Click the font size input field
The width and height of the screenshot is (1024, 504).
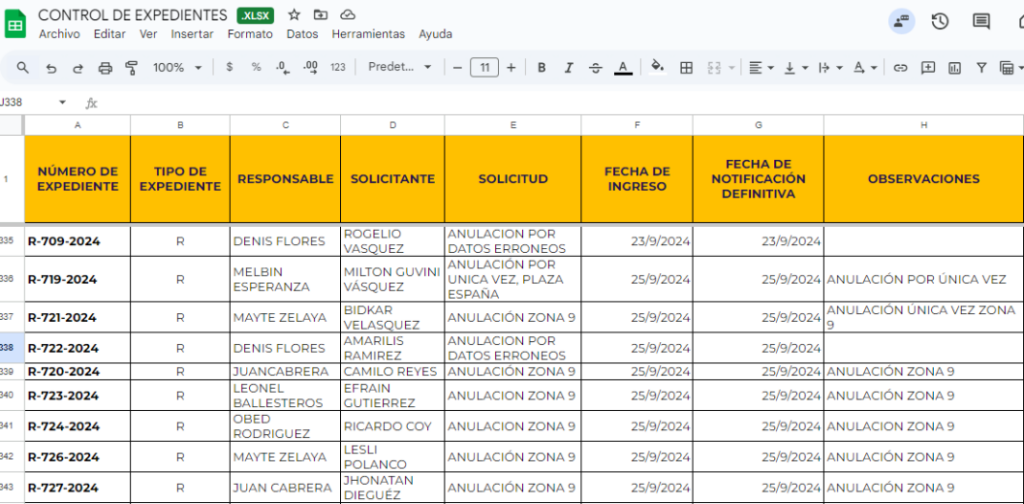(484, 68)
